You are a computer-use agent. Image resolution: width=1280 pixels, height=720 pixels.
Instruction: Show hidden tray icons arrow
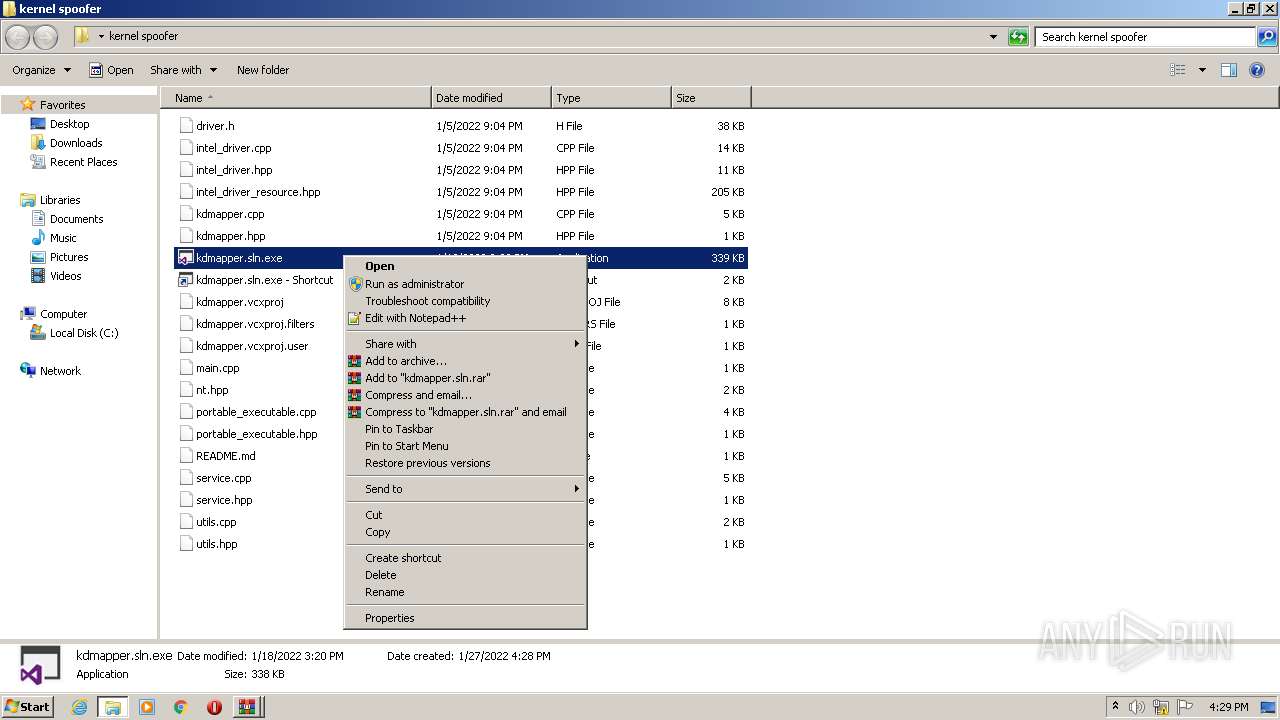pos(1115,707)
